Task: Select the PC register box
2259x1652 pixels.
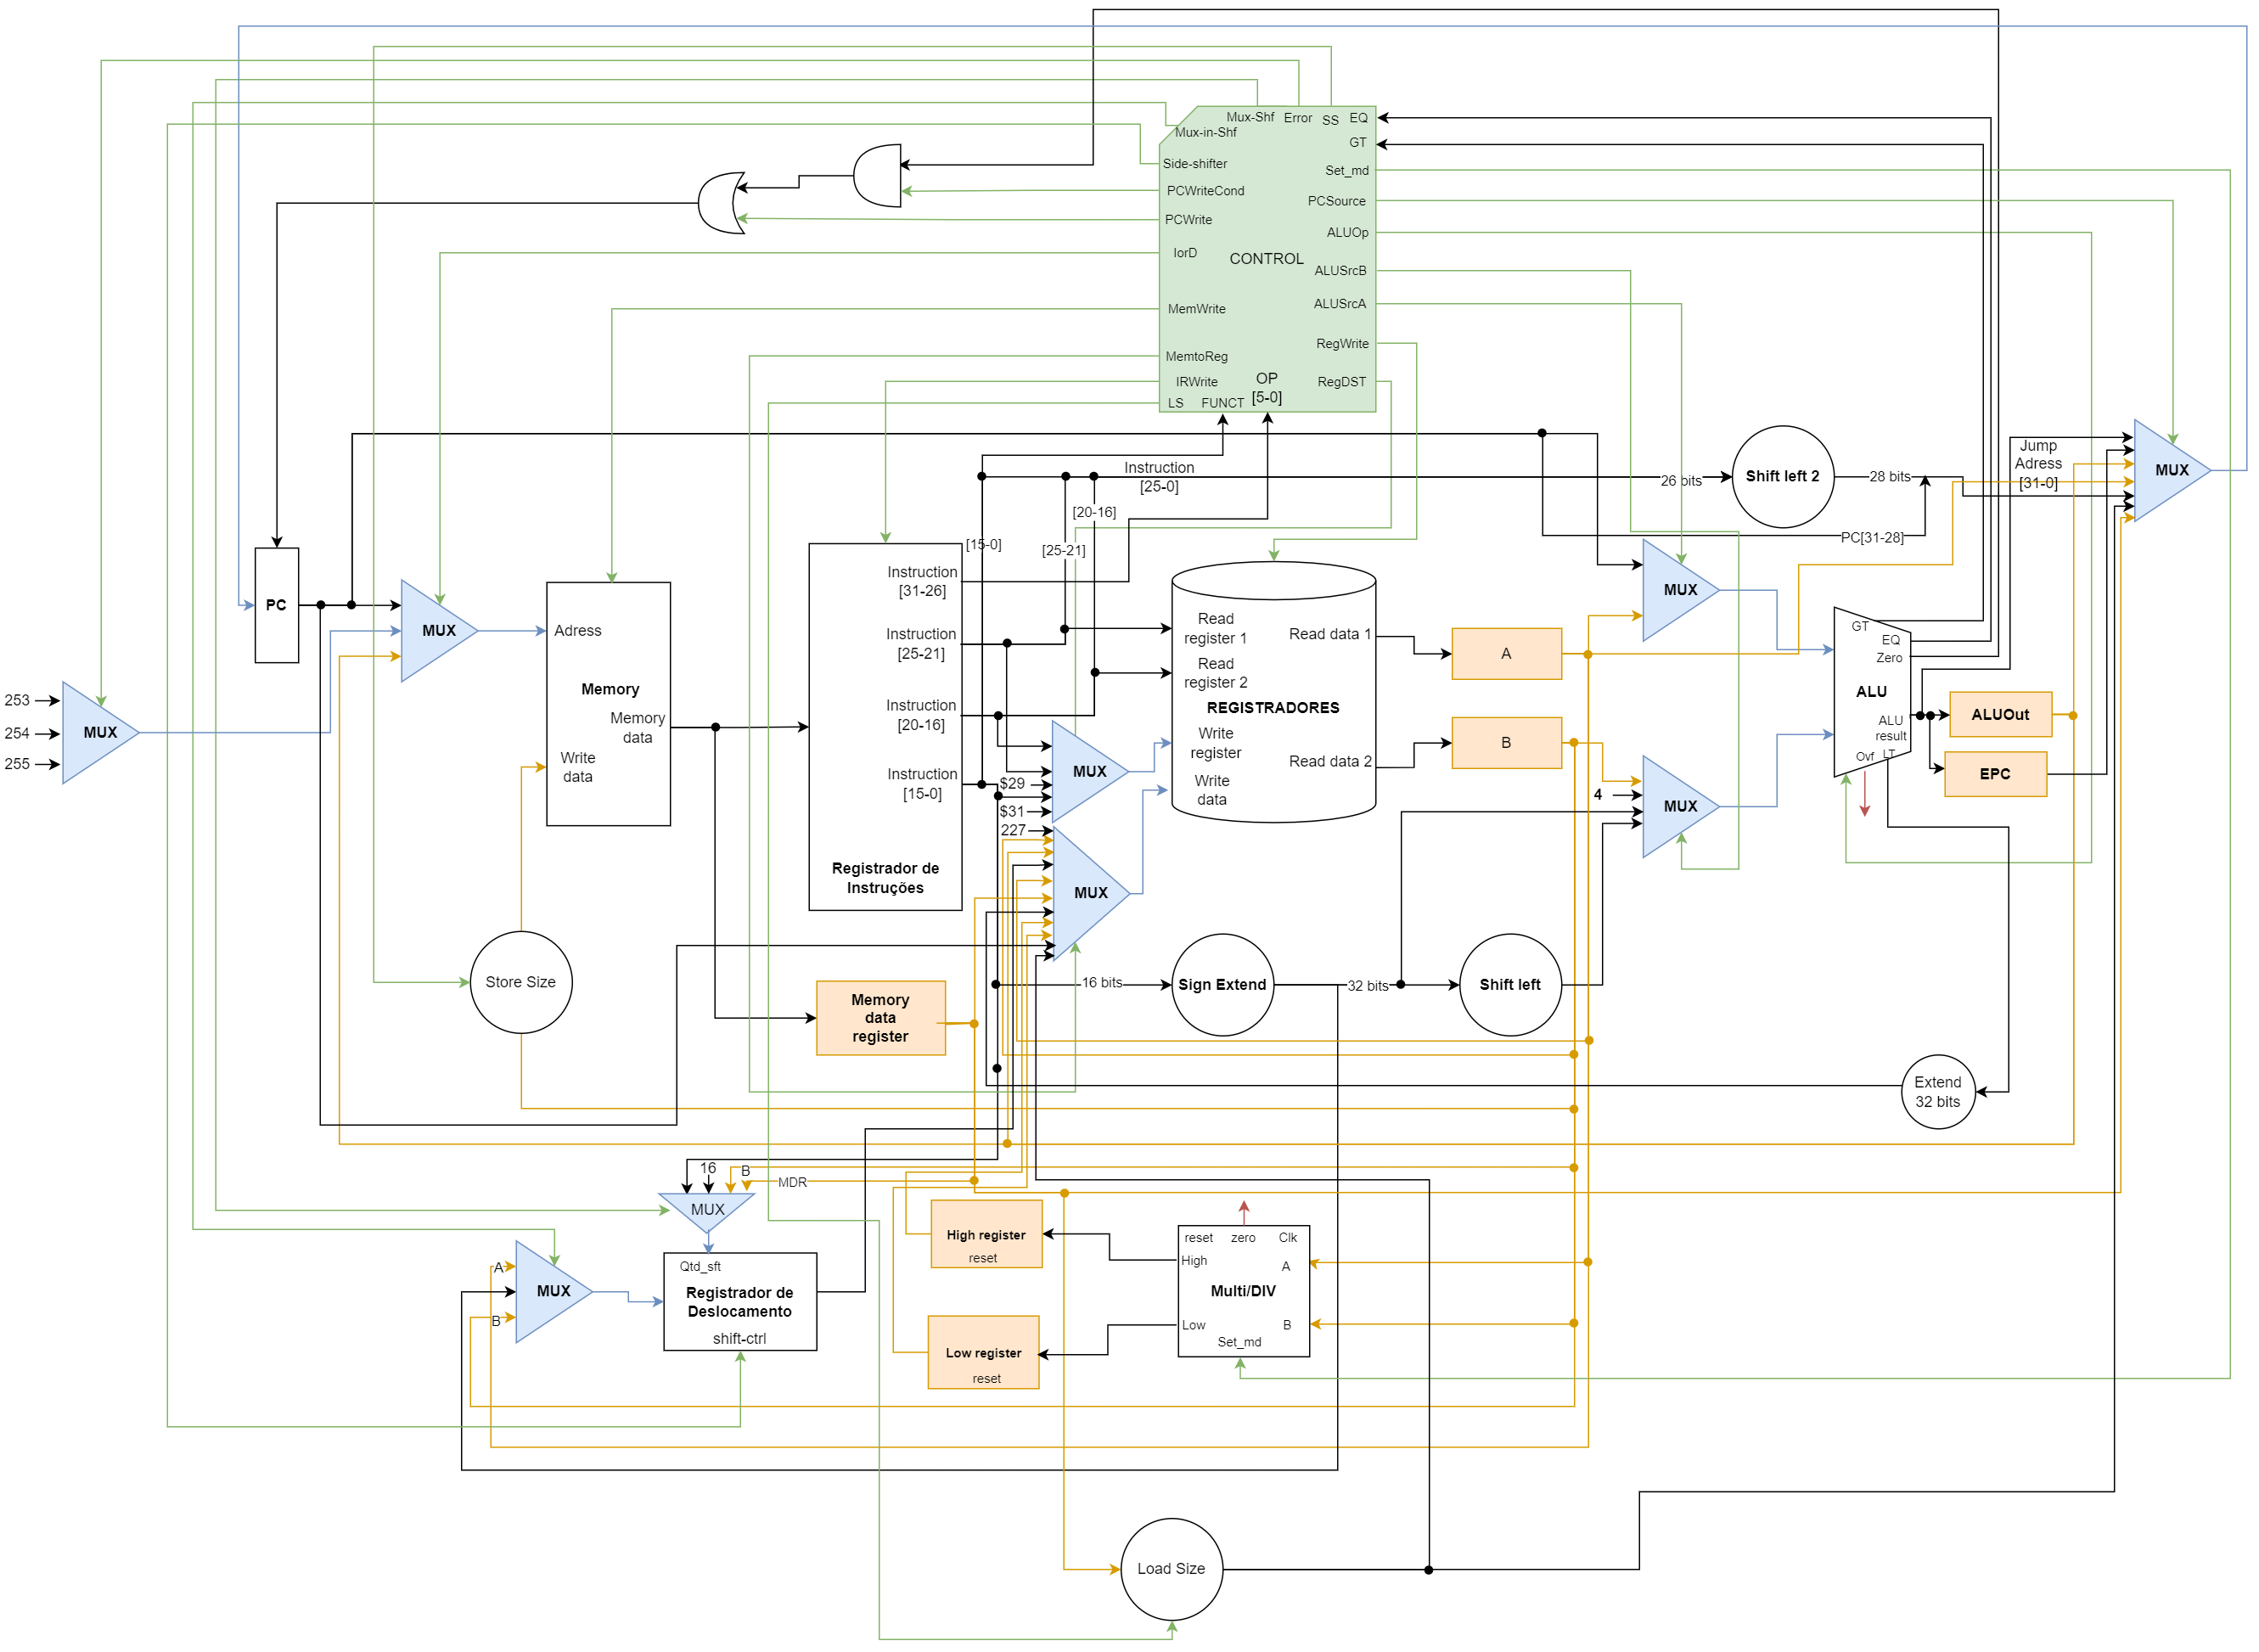Action: click(x=276, y=605)
